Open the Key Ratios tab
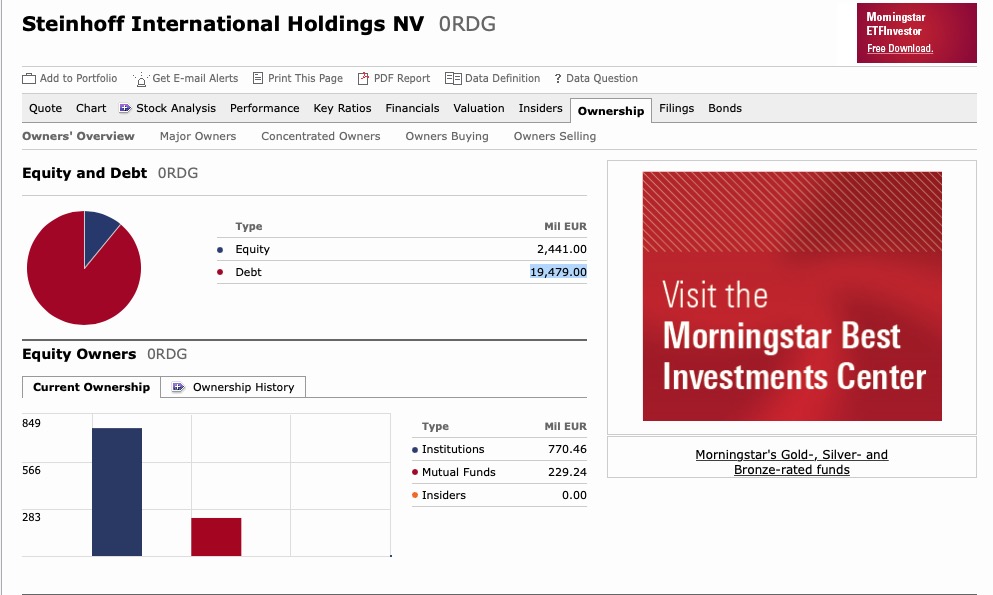 342,108
